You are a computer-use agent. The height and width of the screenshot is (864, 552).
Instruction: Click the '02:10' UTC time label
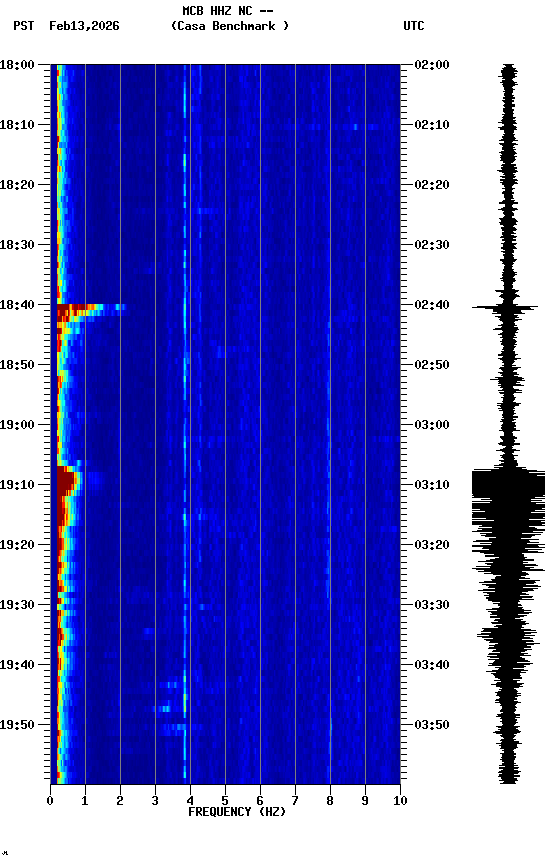tap(432, 125)
